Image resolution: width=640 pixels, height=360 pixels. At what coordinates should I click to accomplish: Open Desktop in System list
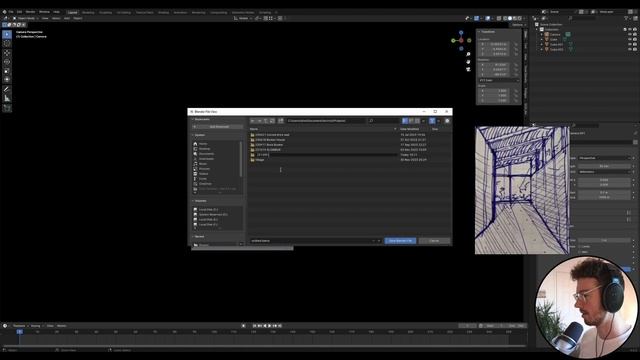pyautogui.click(x=204, y=149)
